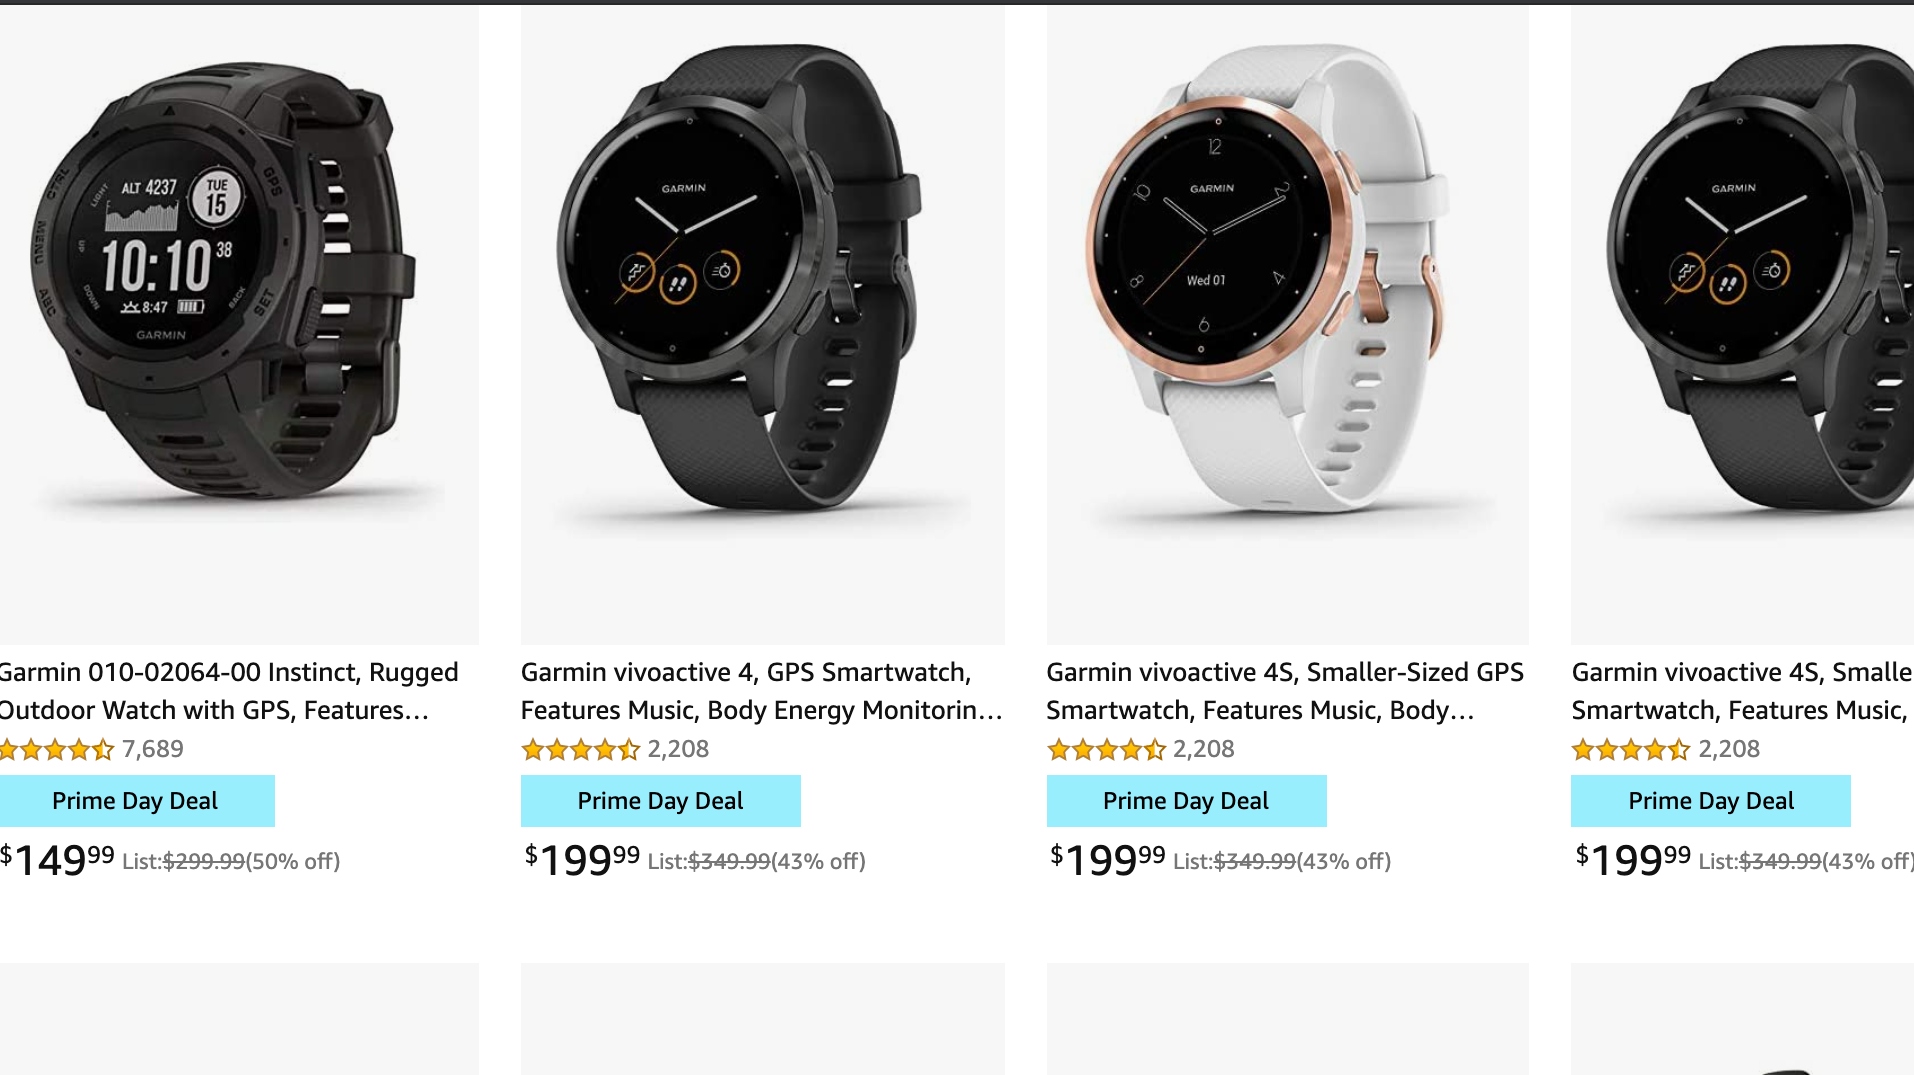Click Prime Day Deal badge under vivoactive 4
1914x1075 pixels.
661,801
